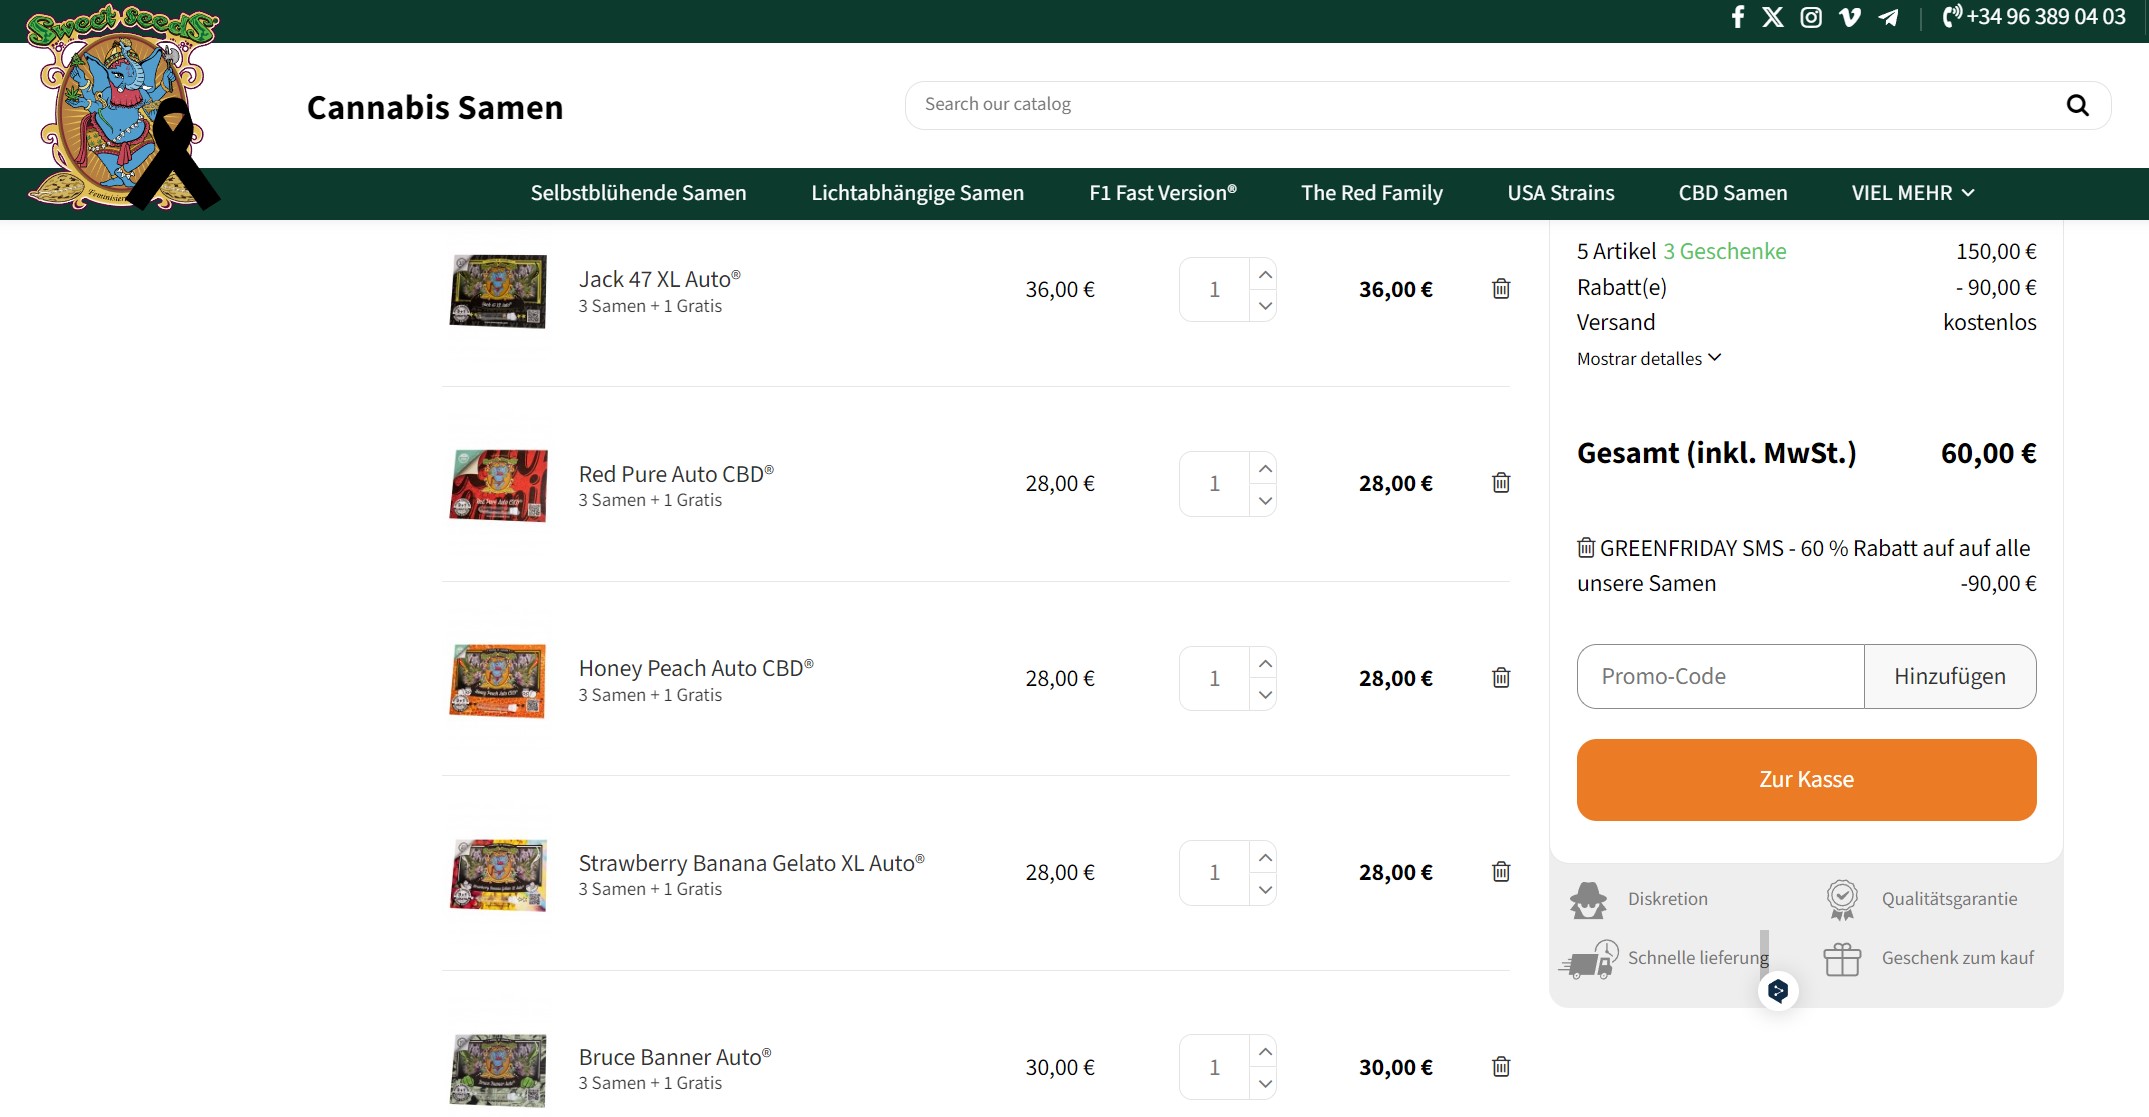Open the Jack 47 XL Auto product link
Viewport: 2149px width, 1117px height.
[660, 279]
